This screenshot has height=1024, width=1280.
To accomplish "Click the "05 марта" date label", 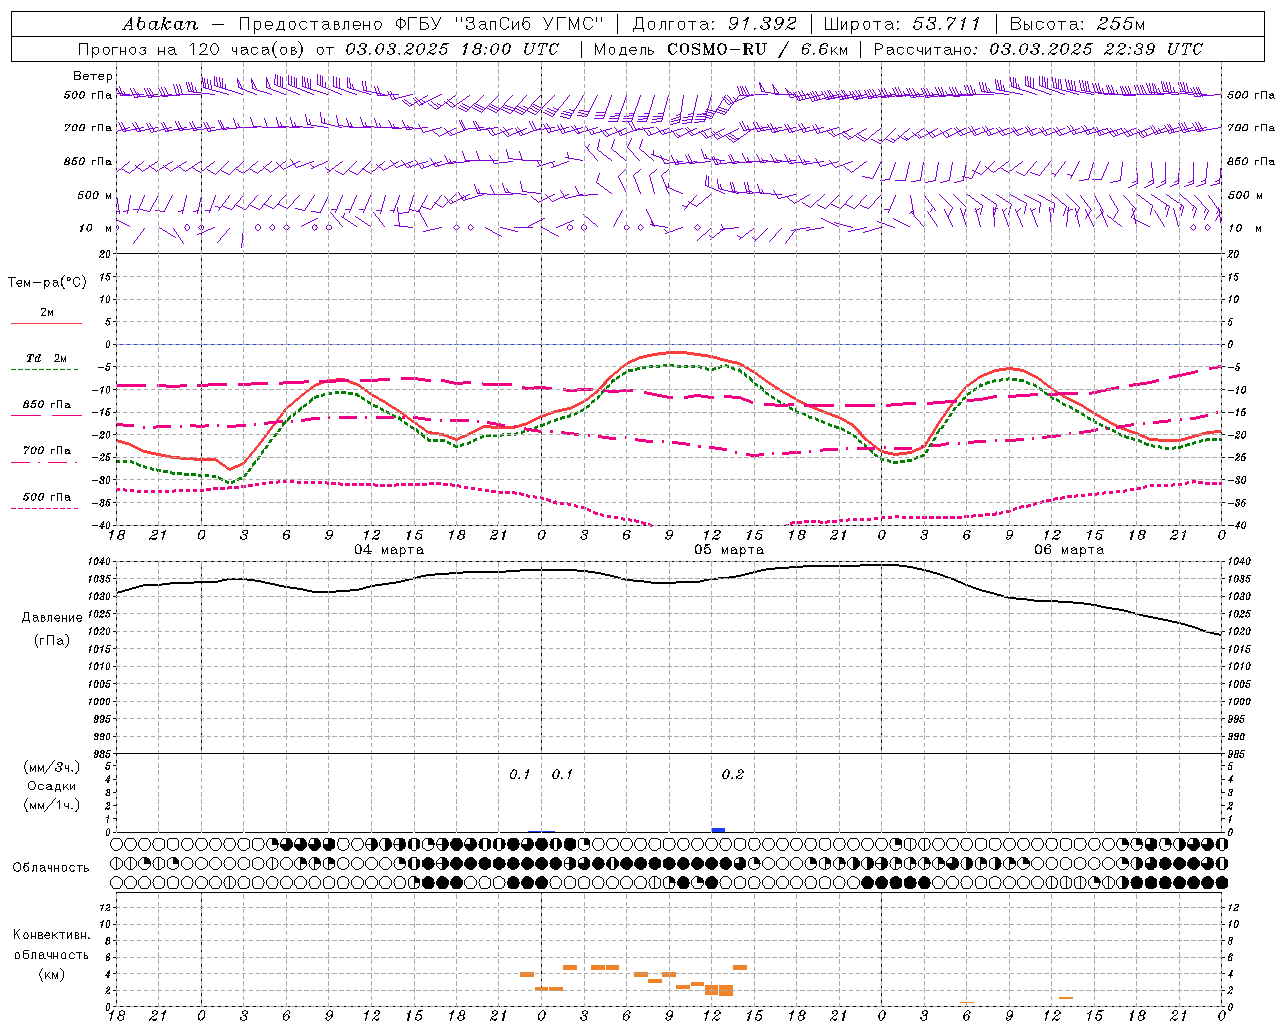I will tap(729, 550).
